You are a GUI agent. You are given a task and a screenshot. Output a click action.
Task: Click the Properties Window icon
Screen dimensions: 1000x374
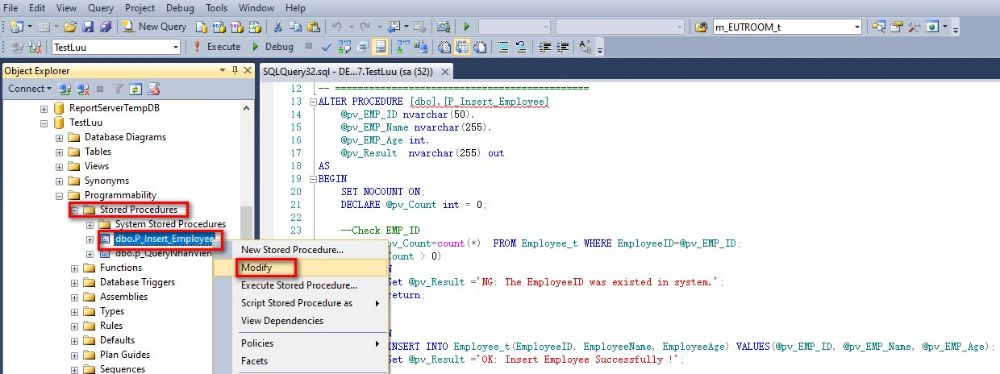tap(897, 27)
